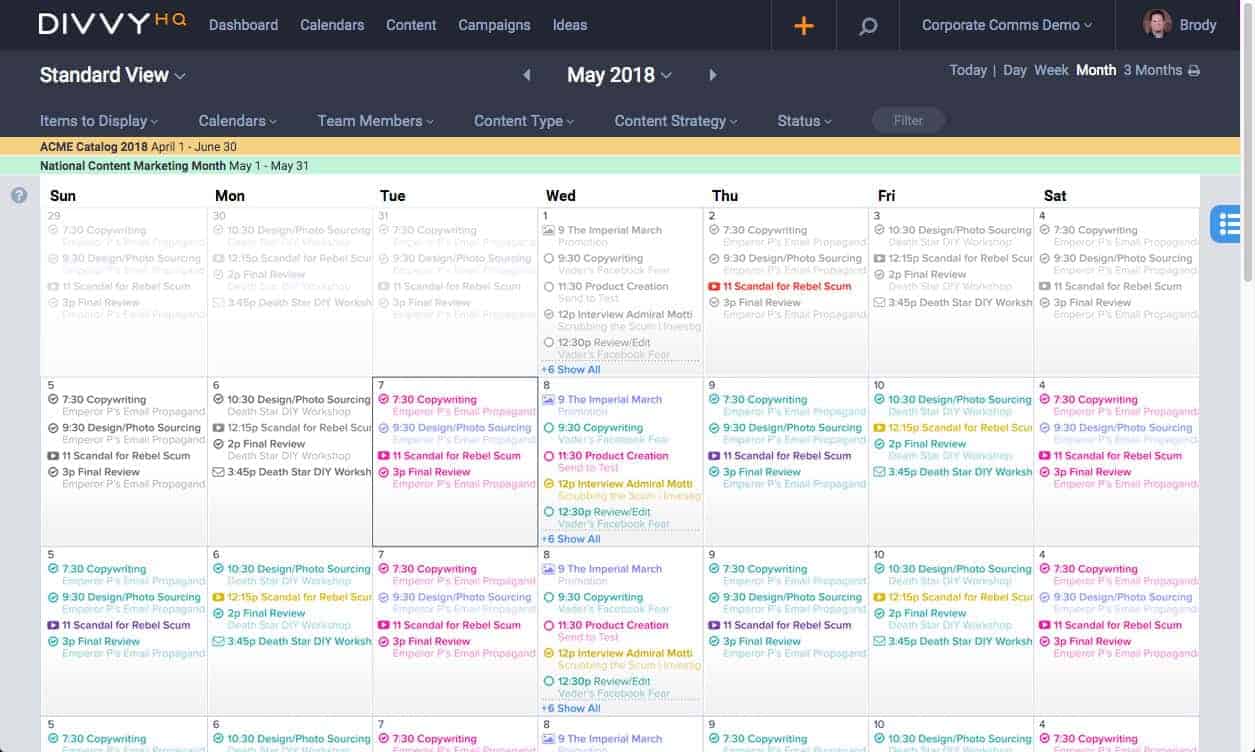Open Corporate Comms Demo account dropdown
The width and height of the screenshot is (1255, 752).
1007,25
